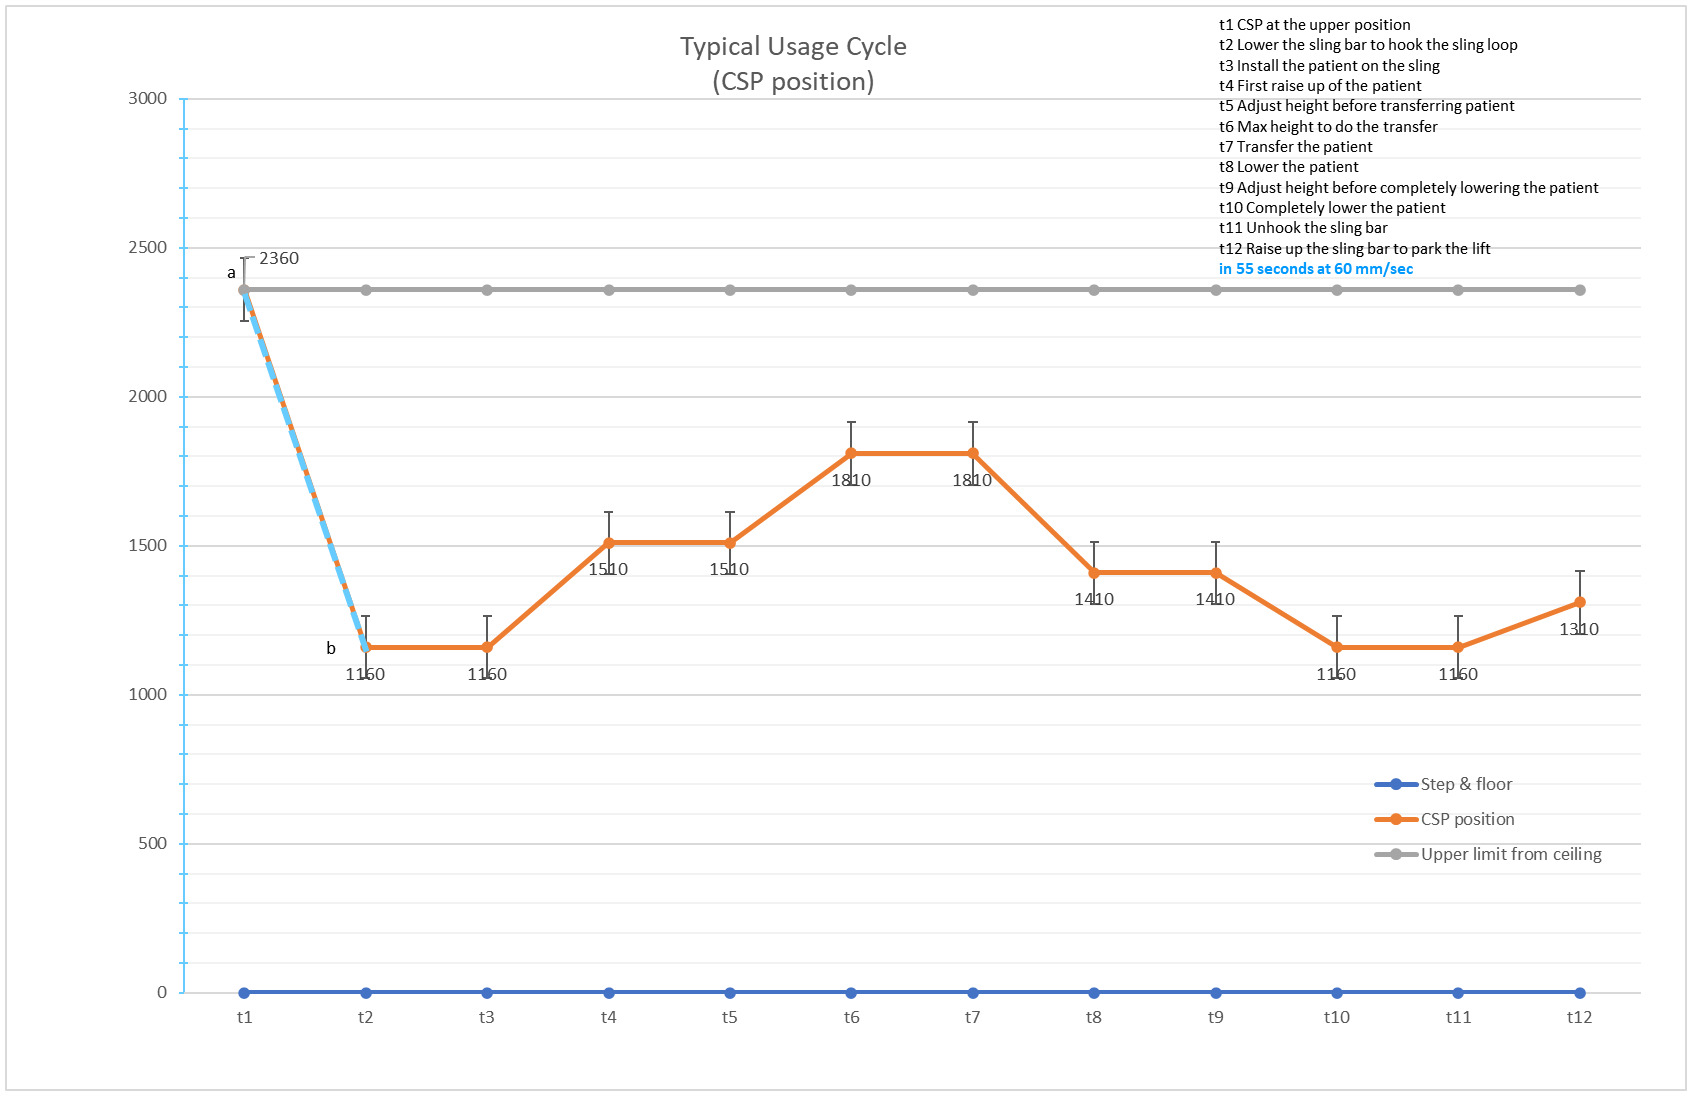Click the 500 vertical axis value
The height and width of the screenshot is (1097, 1693).
coord(152,843)
